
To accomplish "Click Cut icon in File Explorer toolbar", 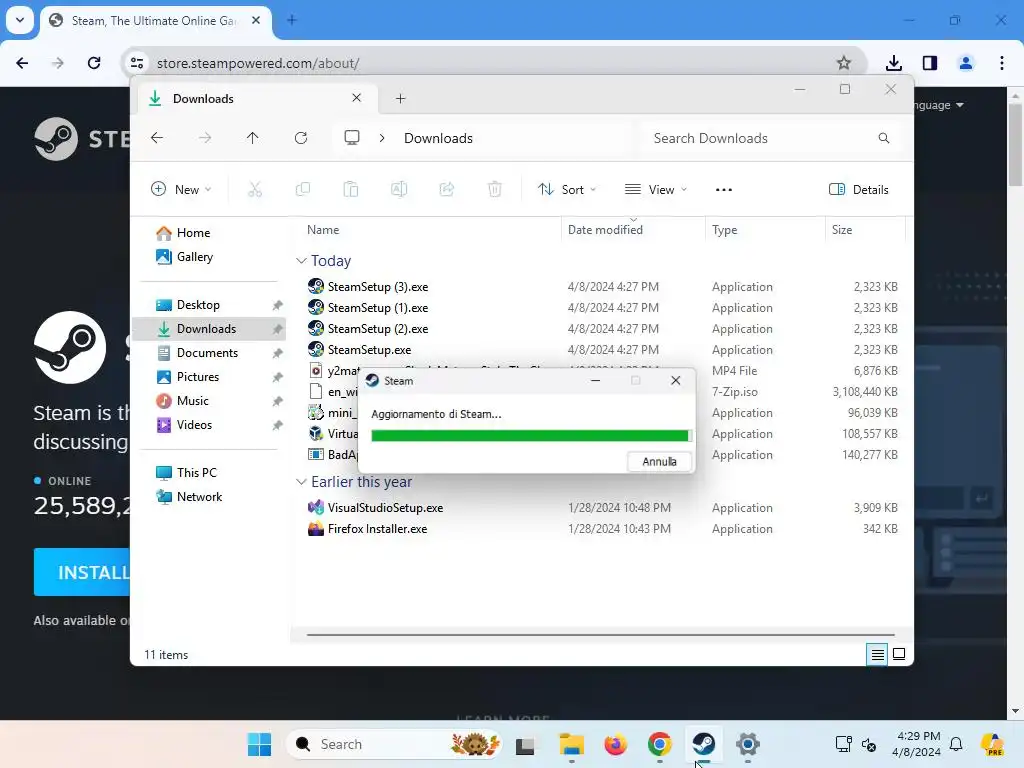I will point(255,189).
